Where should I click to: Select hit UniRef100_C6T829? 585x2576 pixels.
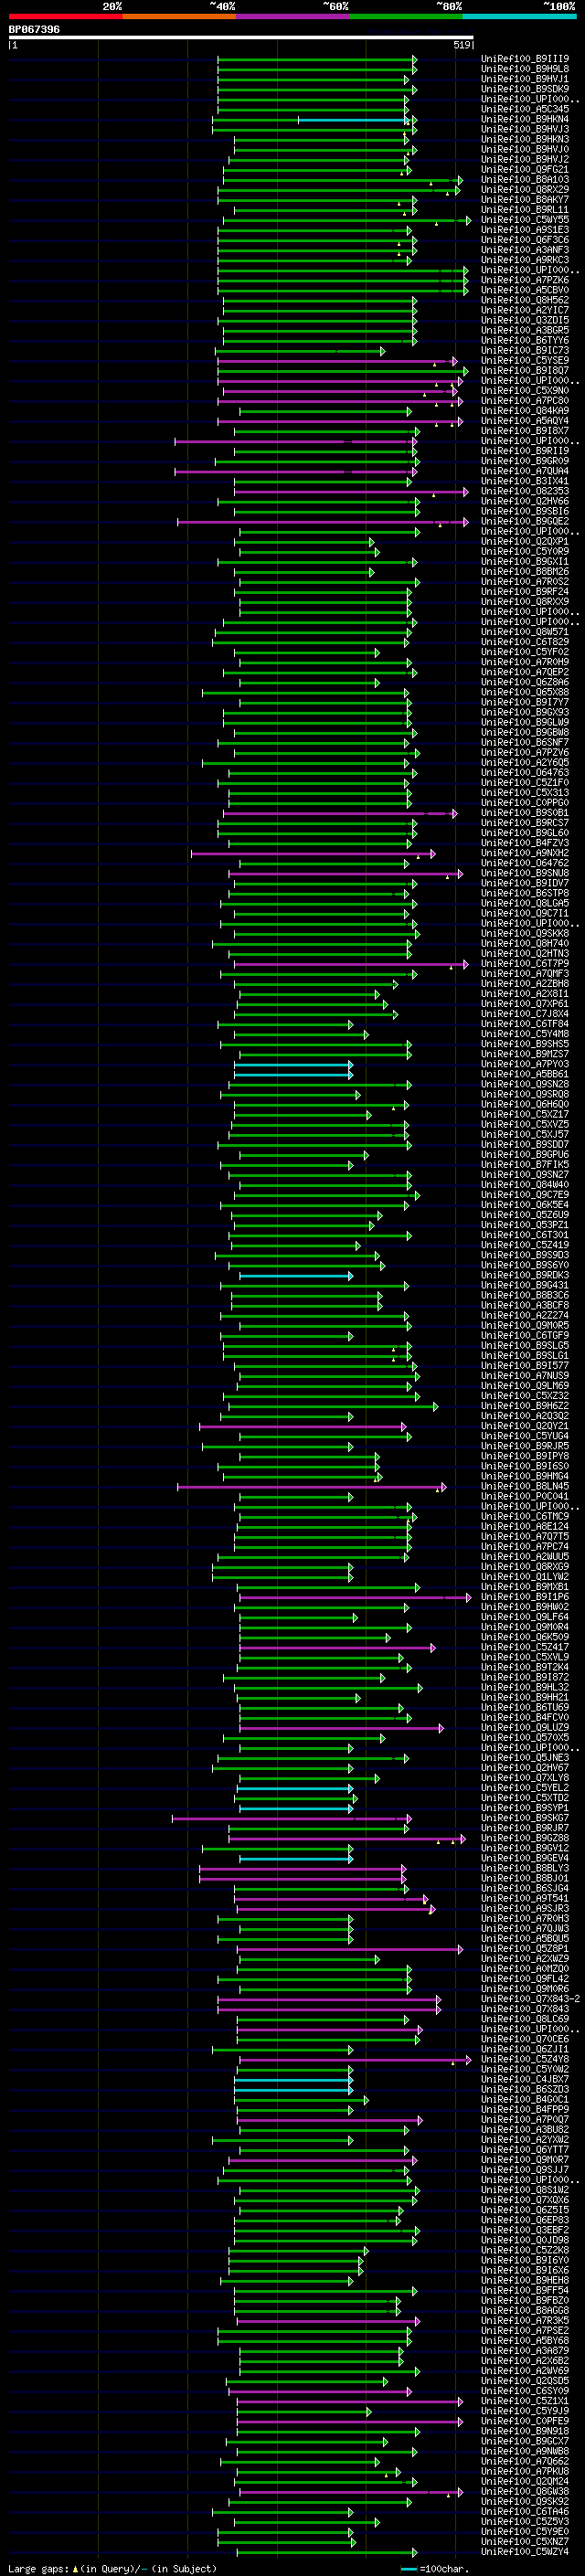(524, 642)
